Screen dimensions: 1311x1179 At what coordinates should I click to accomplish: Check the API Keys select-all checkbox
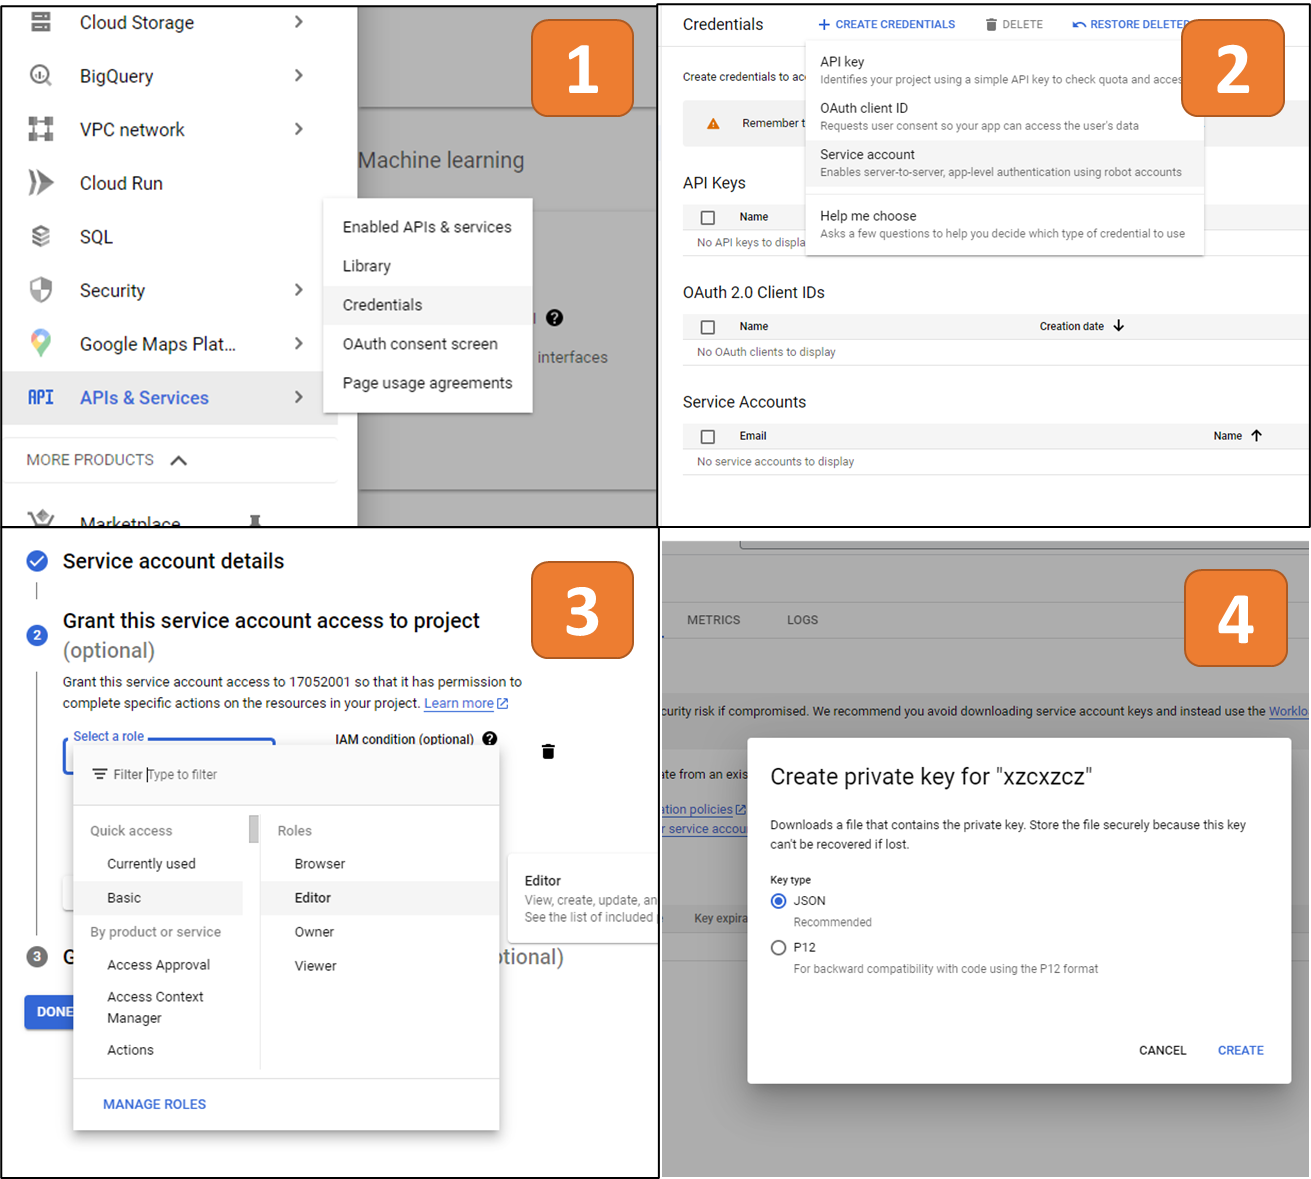click(708, 217)
